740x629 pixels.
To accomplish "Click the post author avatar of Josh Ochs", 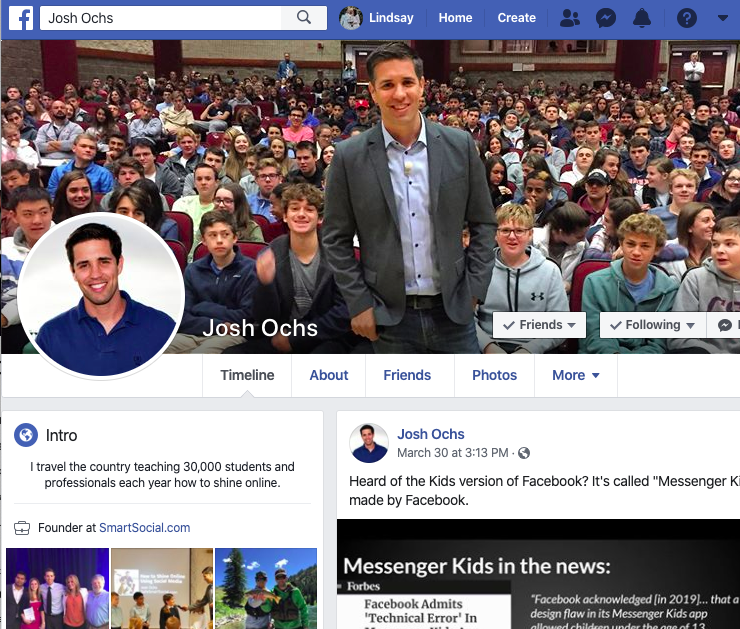I will click(x=369, y=443).
